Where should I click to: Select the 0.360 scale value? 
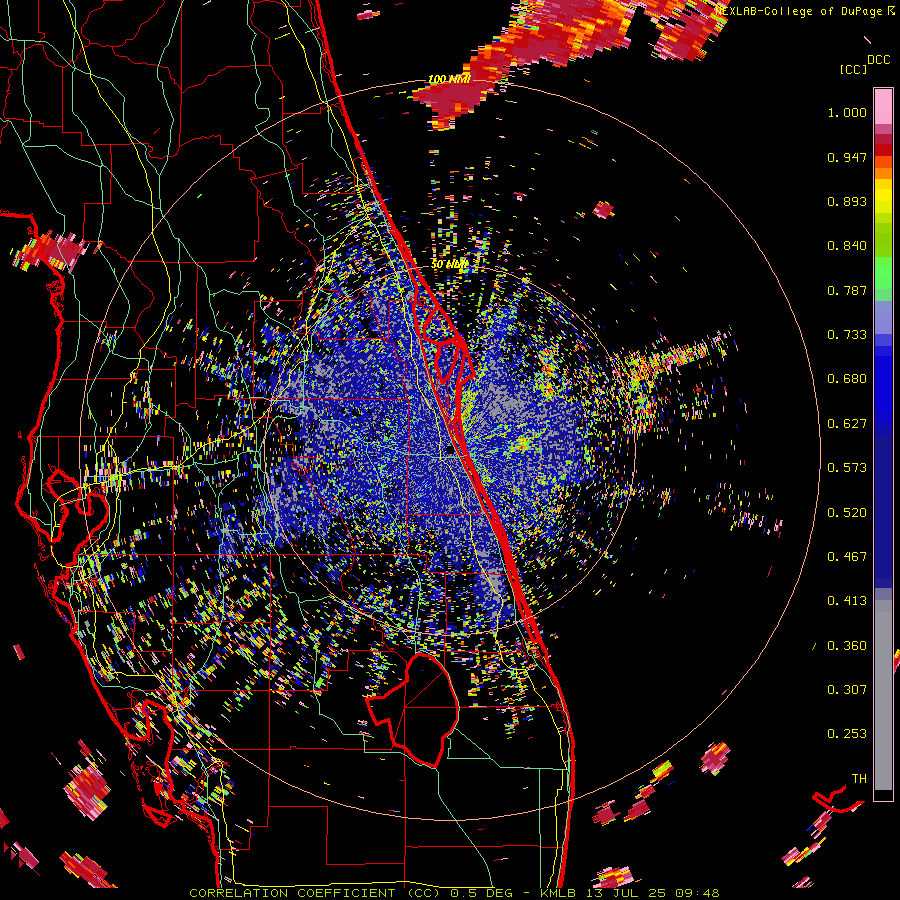coord(847,646)
